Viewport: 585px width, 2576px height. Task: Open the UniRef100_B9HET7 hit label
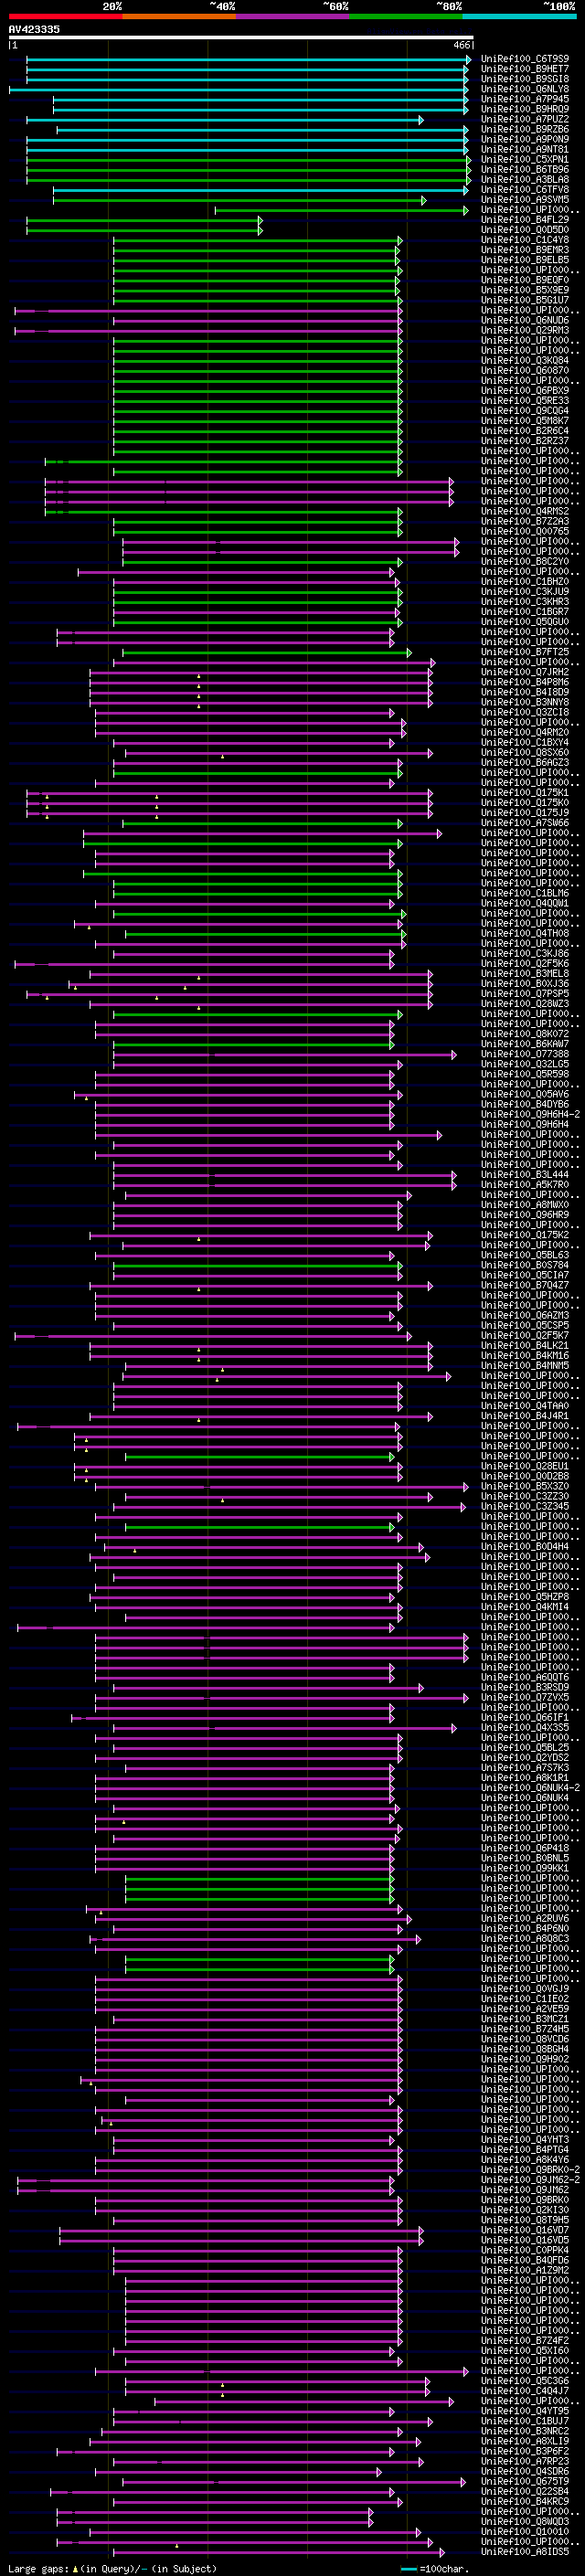tap(525, 69)
